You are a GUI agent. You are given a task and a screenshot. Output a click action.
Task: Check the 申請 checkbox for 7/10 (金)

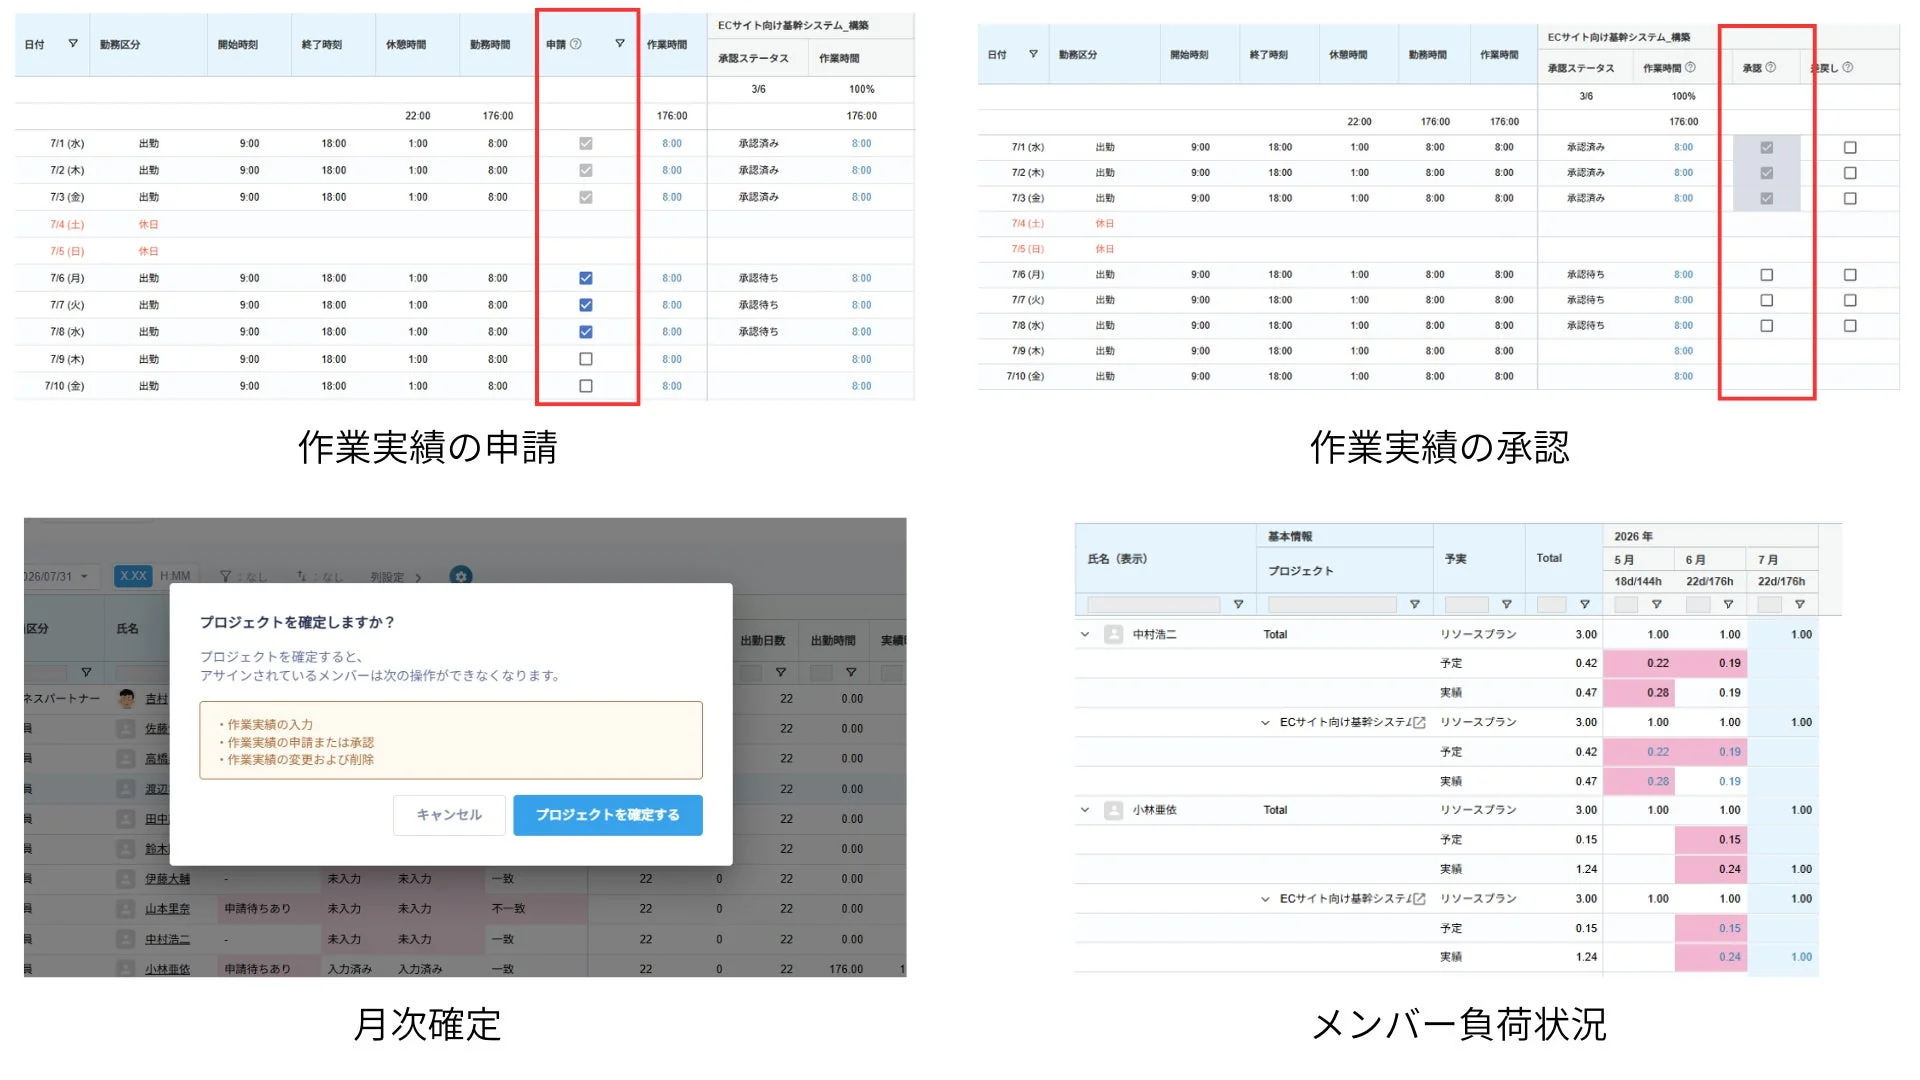pyautogui.click(x=586, y=386)
